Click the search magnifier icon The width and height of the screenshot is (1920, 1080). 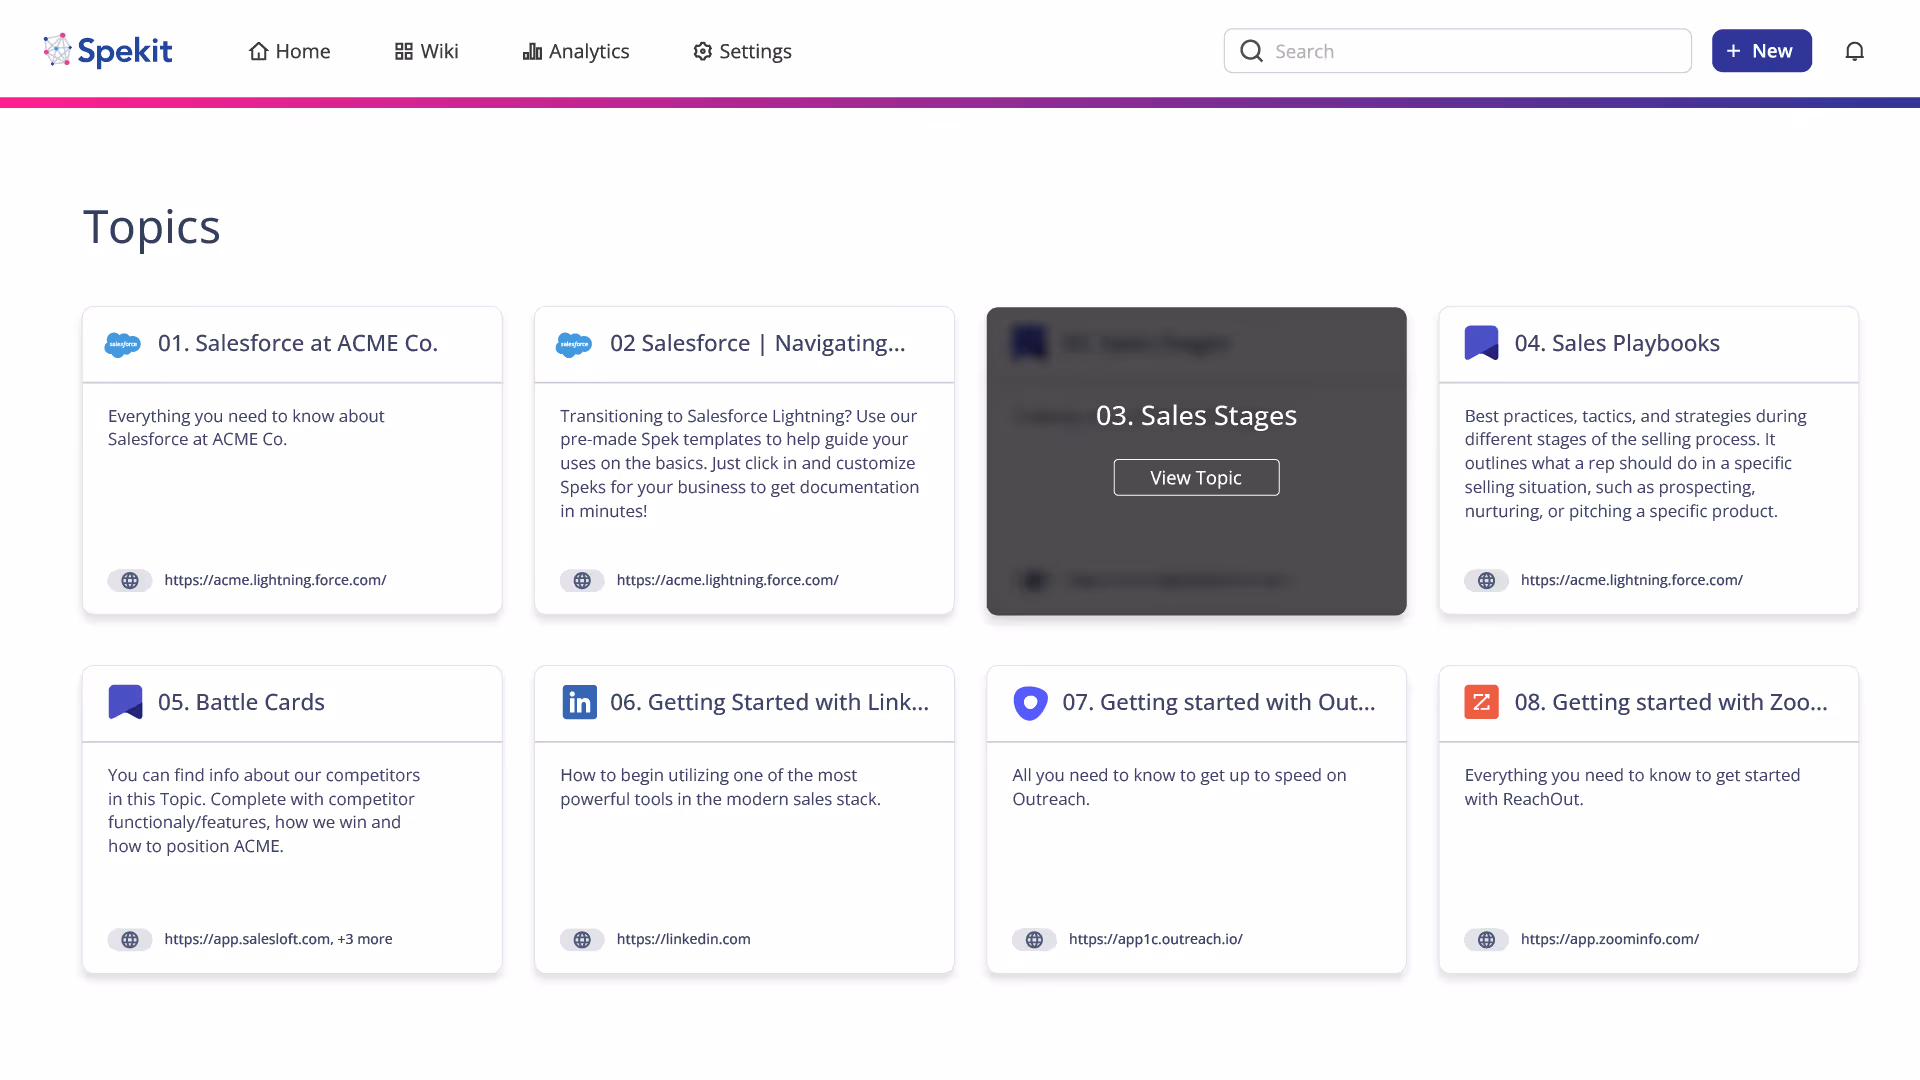(1251, 51)
